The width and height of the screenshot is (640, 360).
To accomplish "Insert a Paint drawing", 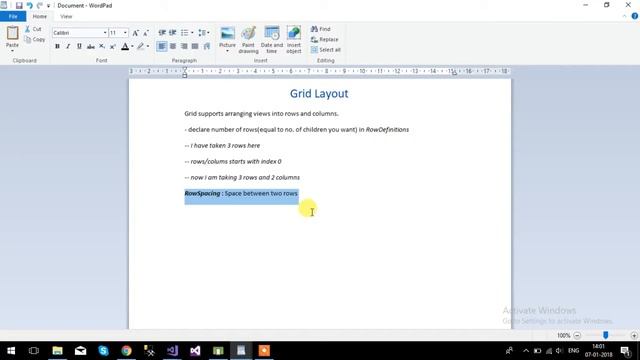I will pyautogui.click(x=248, y=40).
